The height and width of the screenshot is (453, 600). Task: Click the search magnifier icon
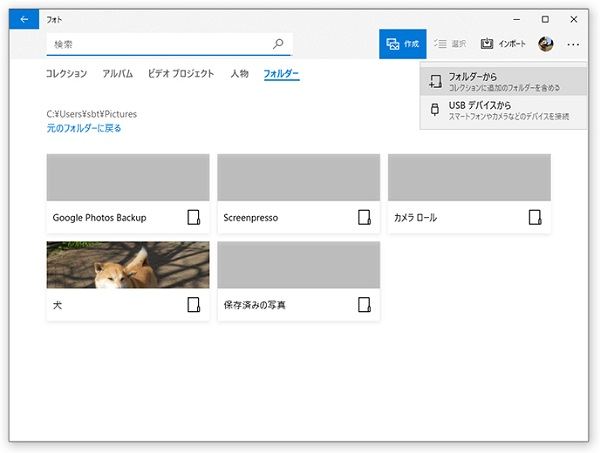pos(278,44)
